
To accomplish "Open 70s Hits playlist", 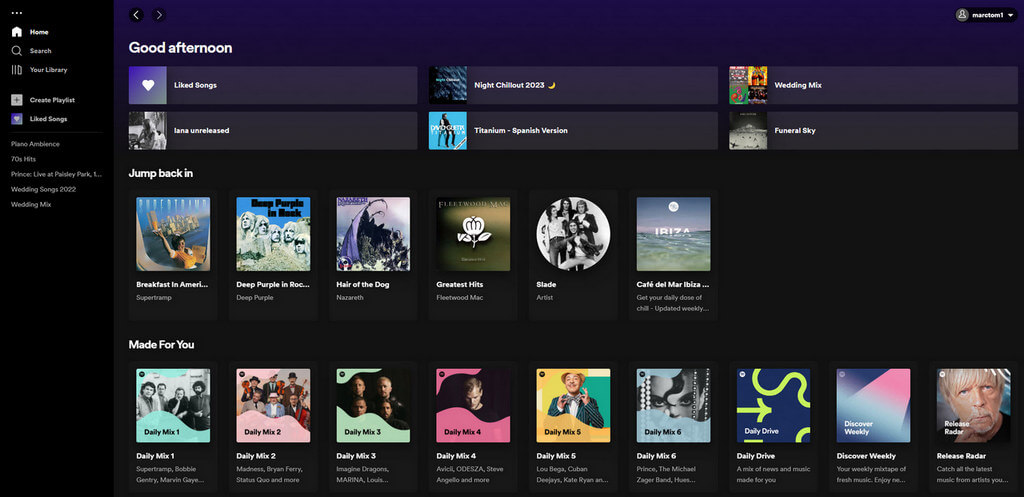I will tap(24, 159).
